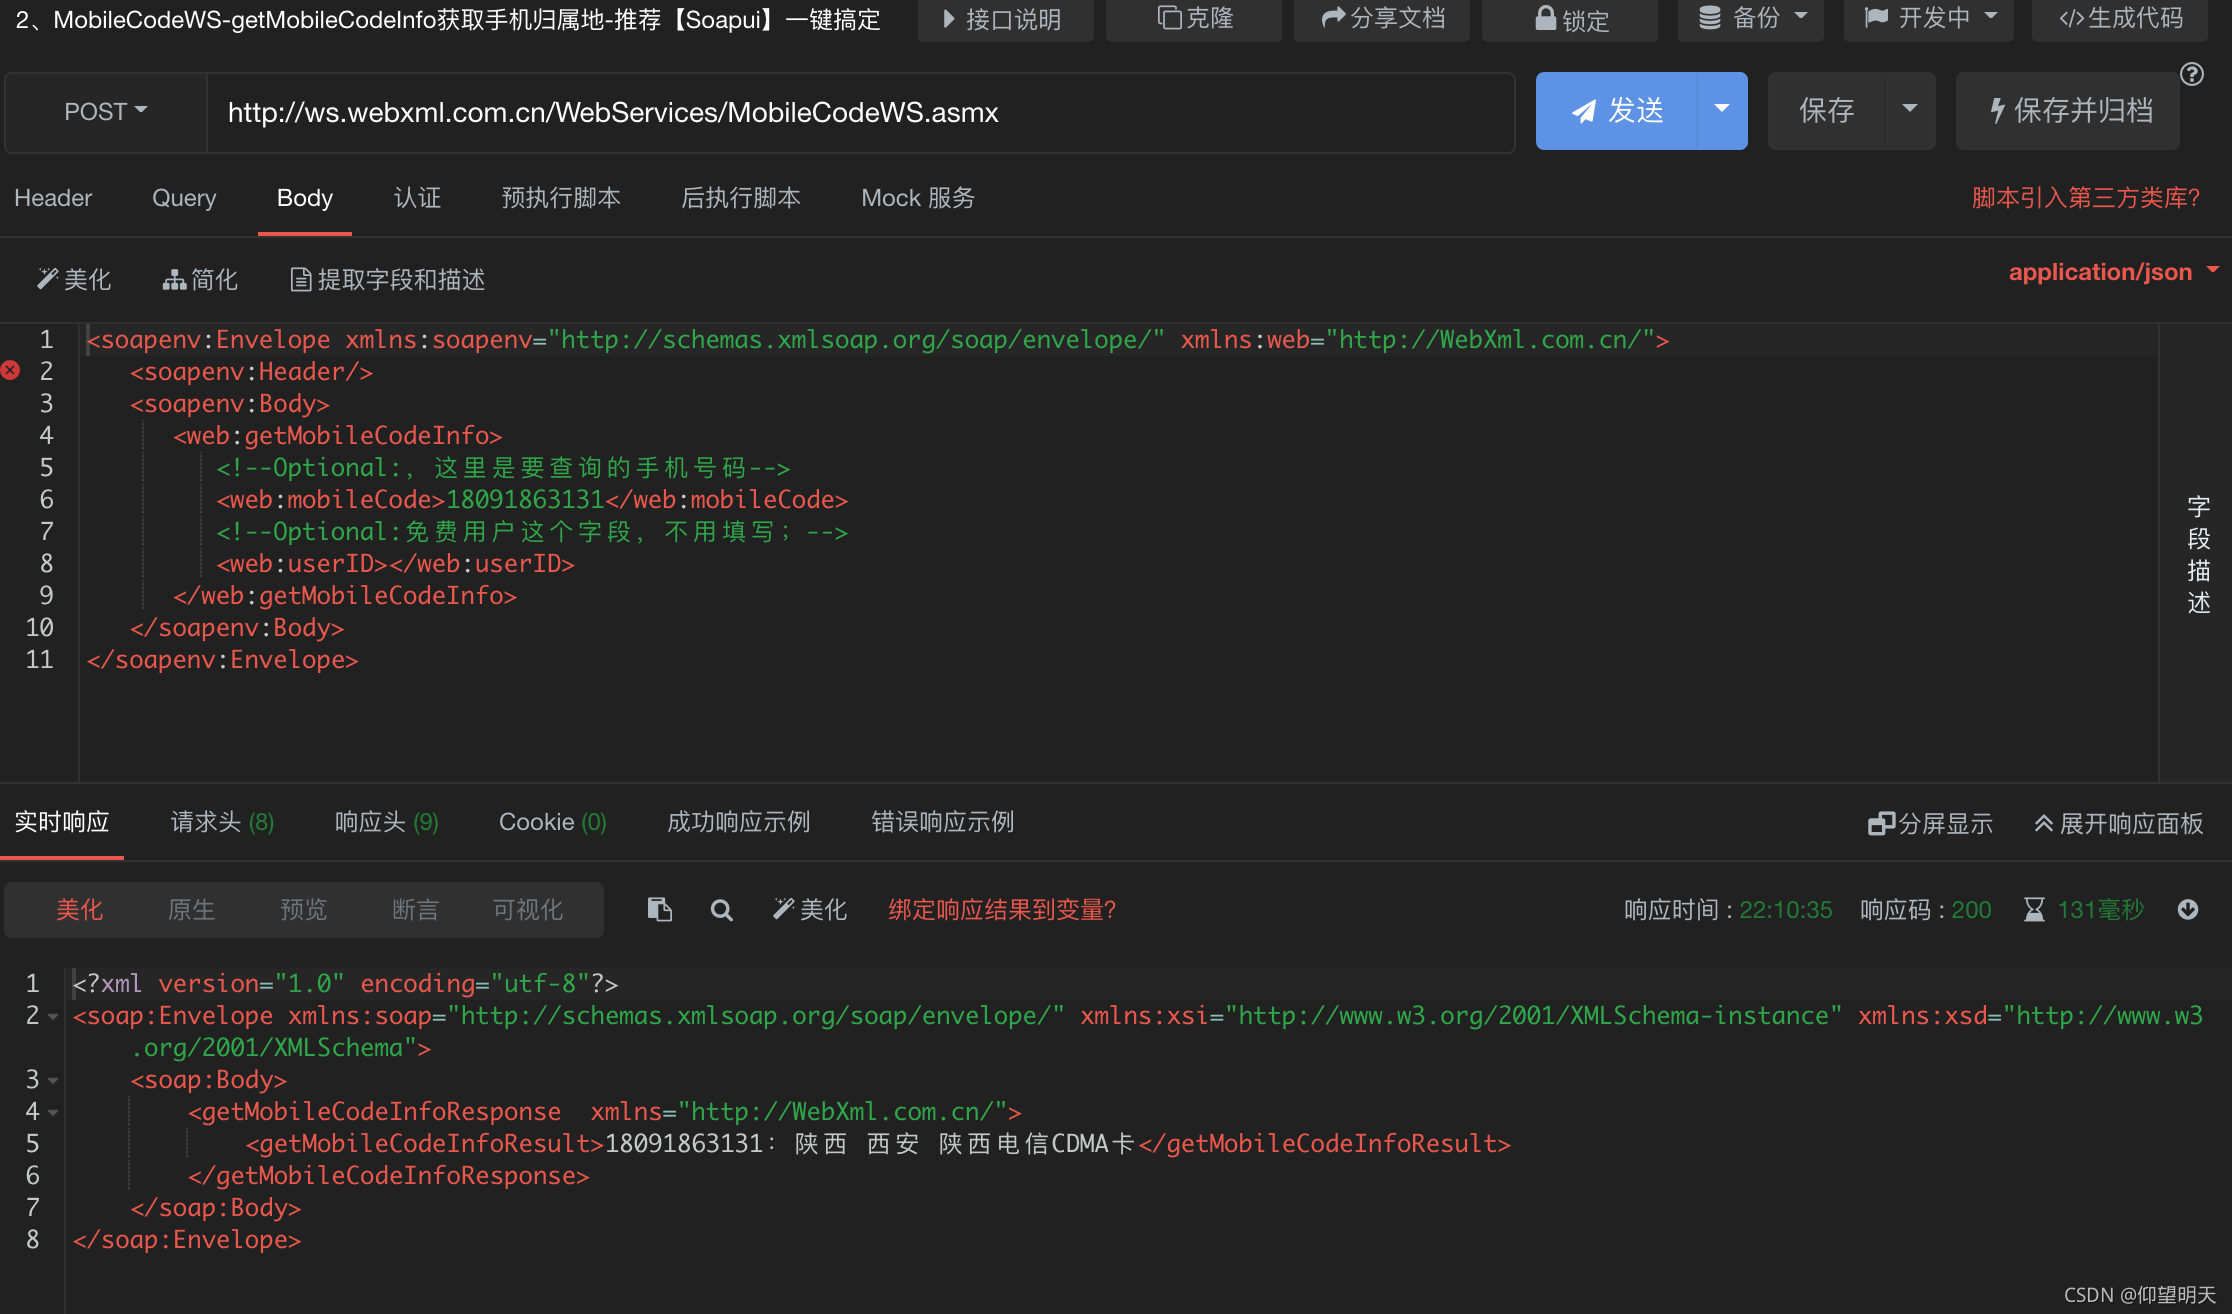
Task: Open the 认证 authentication tab
Action: [x=417, y=198]
